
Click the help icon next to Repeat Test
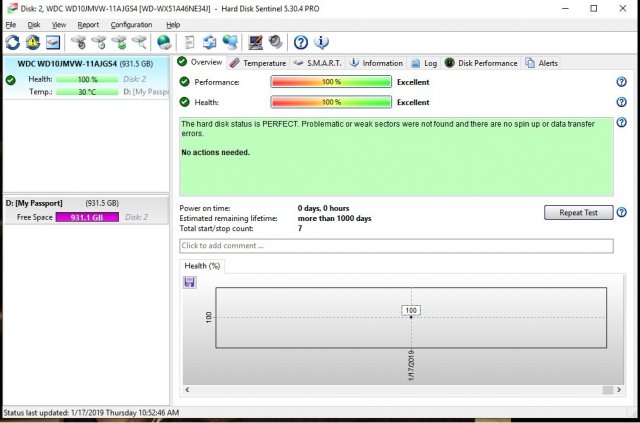[x=622, y=213]
